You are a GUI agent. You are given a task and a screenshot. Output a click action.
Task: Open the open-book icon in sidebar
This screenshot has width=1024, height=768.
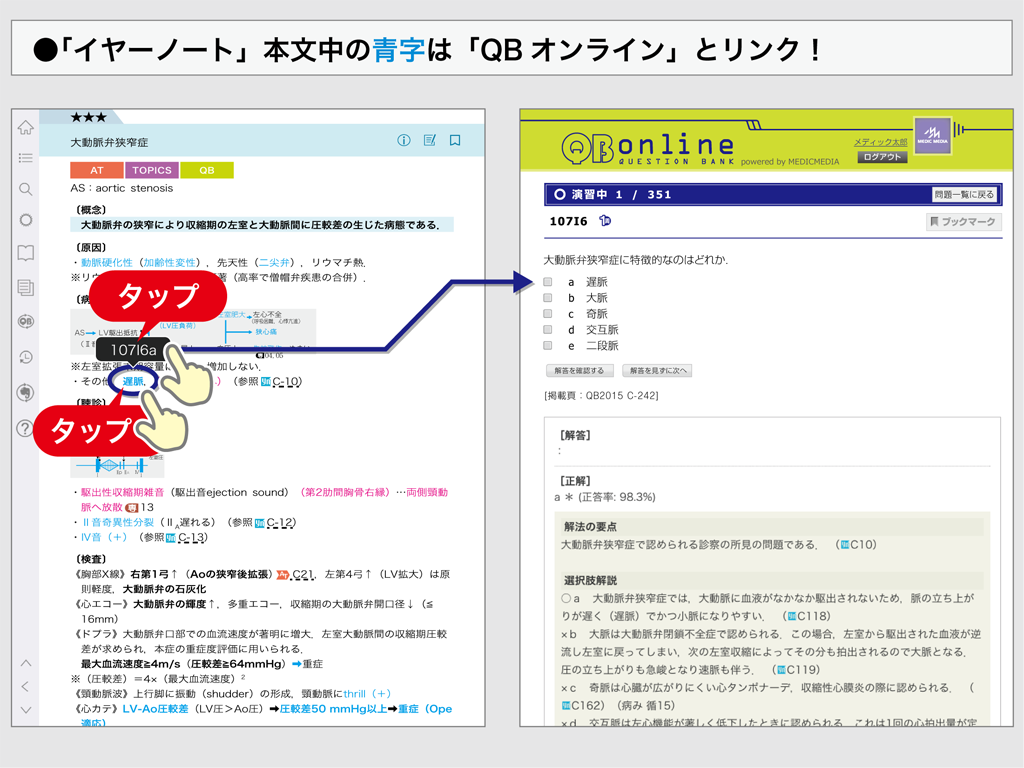[x=25, y=253]
